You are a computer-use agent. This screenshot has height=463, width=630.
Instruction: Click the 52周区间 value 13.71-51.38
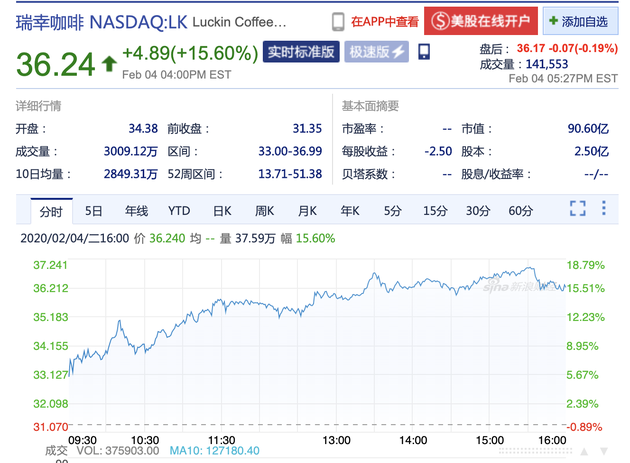[x=290, y=174]
